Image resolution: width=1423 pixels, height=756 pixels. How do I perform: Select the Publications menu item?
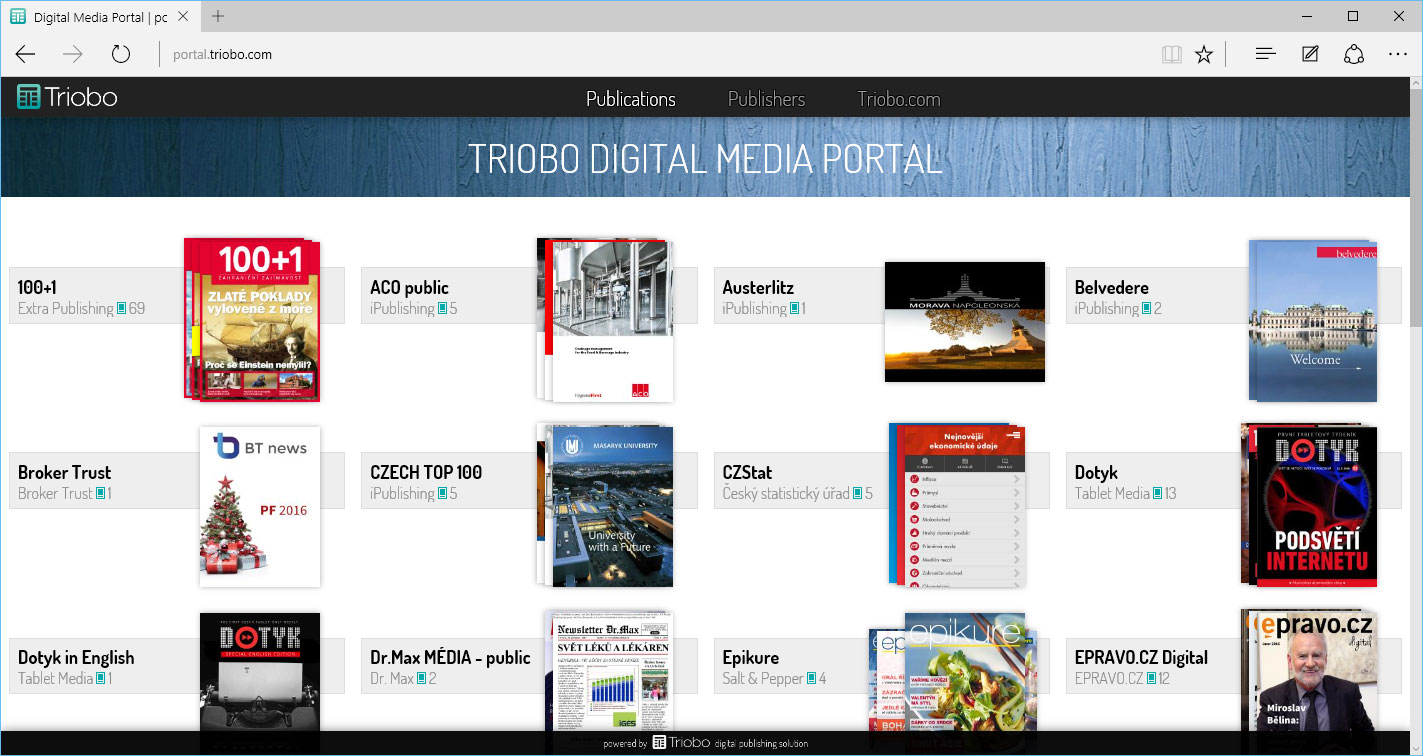pyautogui.click(x=630, y=99)
